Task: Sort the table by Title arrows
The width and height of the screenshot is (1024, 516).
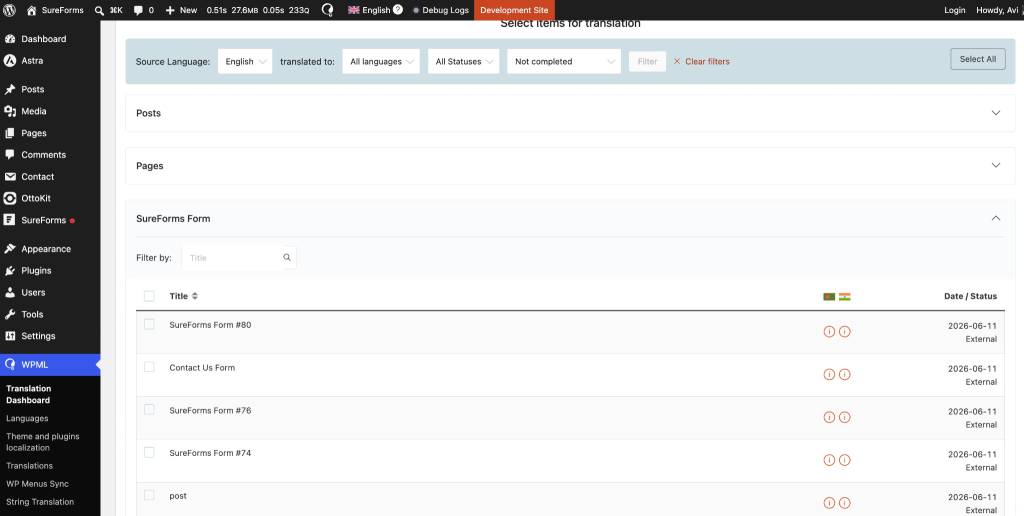Action: pyautogui.click(x=195, y=296)
